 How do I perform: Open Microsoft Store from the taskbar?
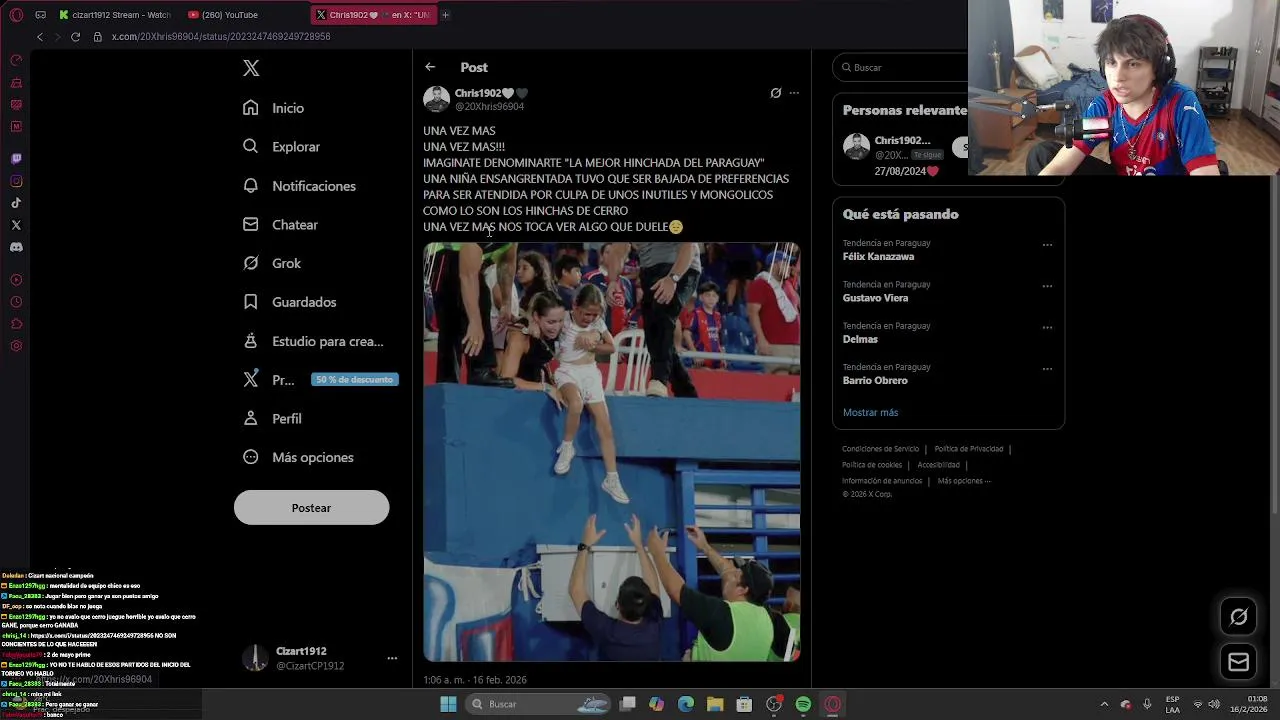pyautogui.click(x=744, y=704)
